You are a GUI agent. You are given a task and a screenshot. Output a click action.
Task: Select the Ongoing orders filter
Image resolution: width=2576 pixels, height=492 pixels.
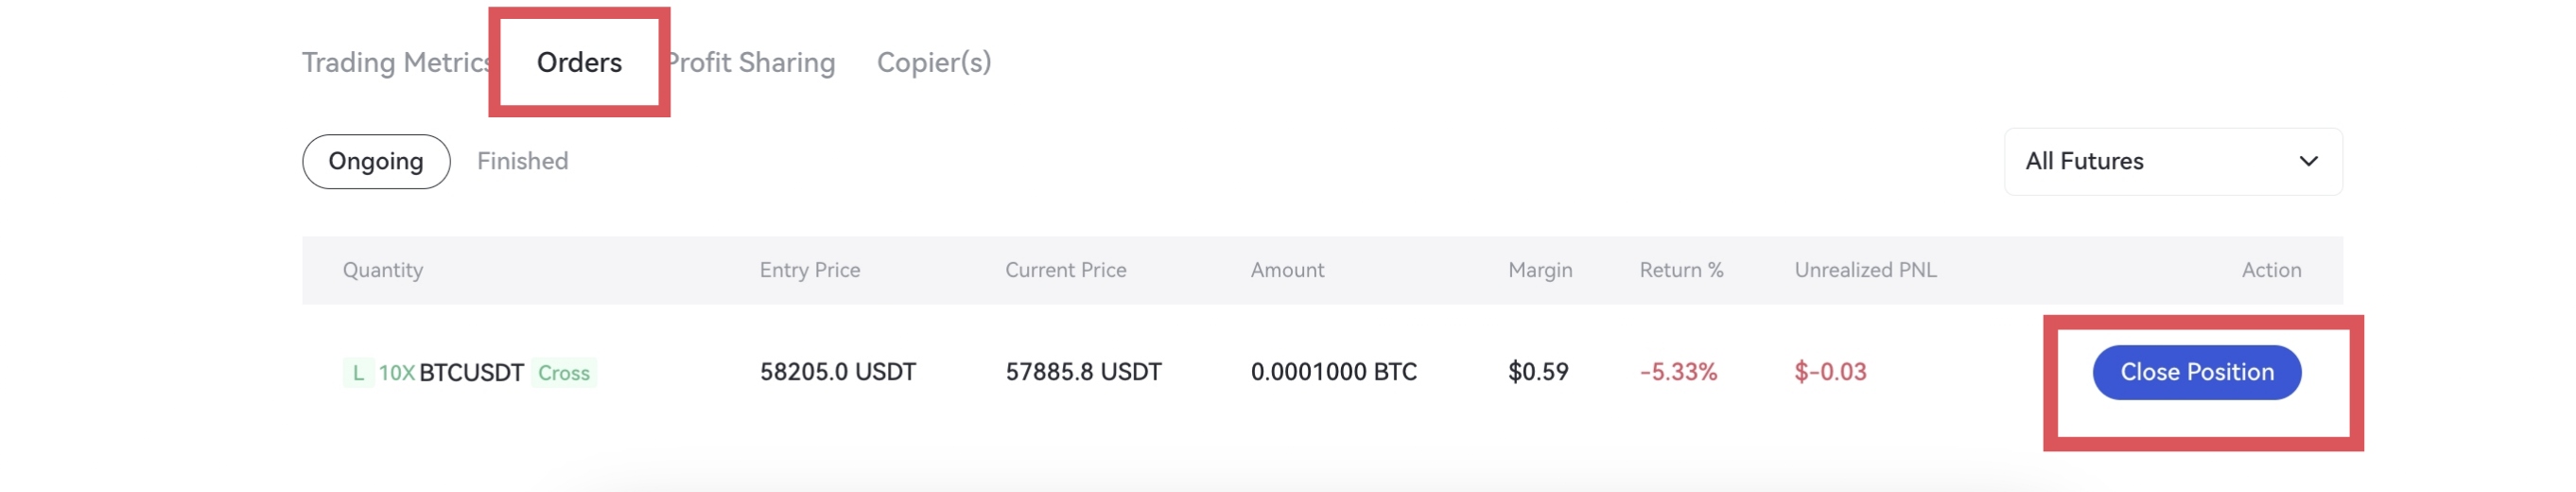[x=376, y=162]
